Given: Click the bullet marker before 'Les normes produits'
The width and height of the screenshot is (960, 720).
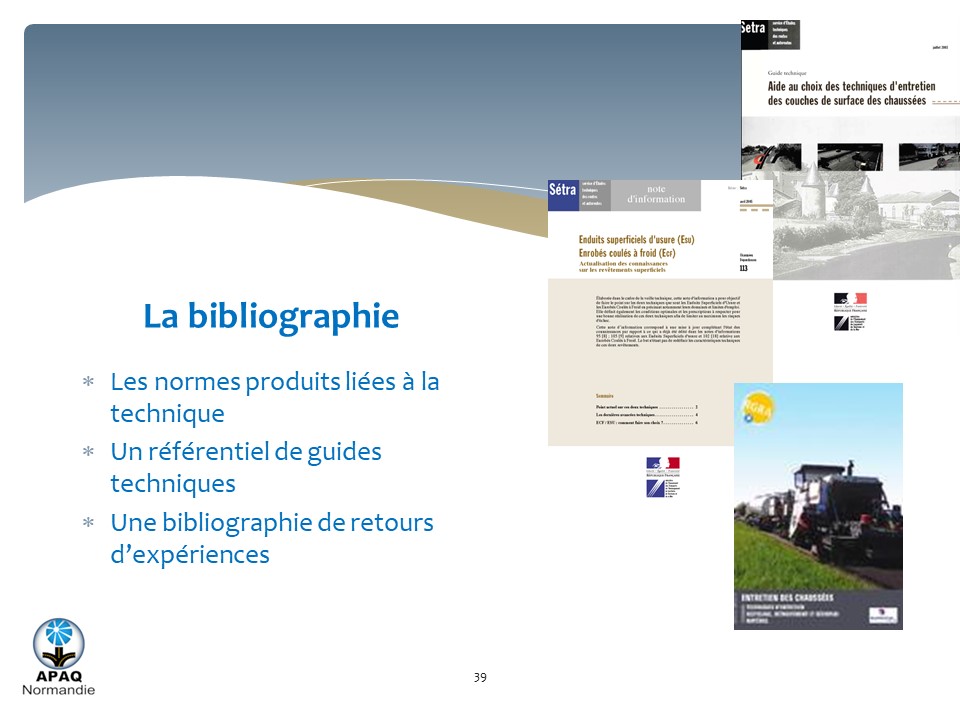Looking at the screenshot, I should 88,383.
